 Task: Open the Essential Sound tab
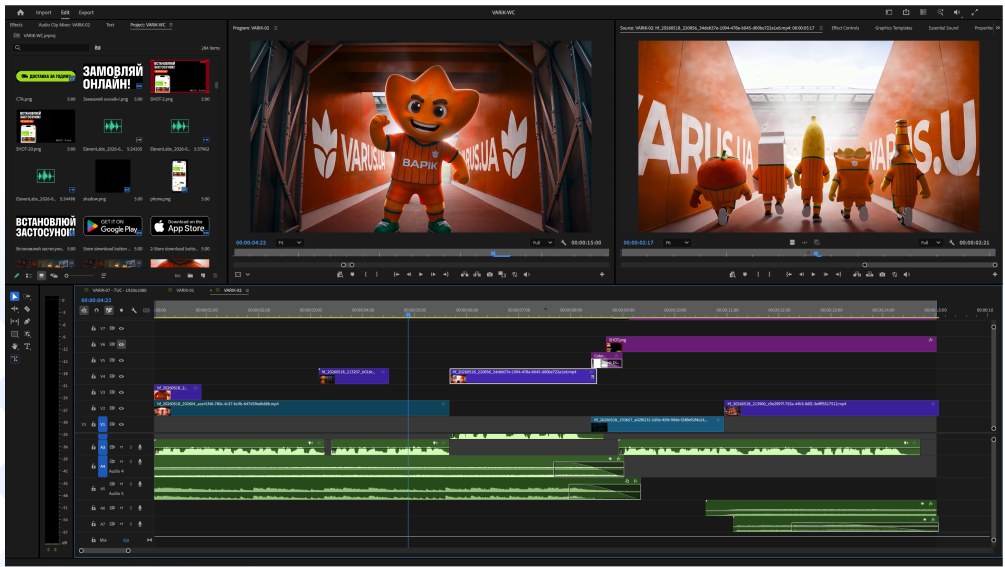tap(943, 28)
